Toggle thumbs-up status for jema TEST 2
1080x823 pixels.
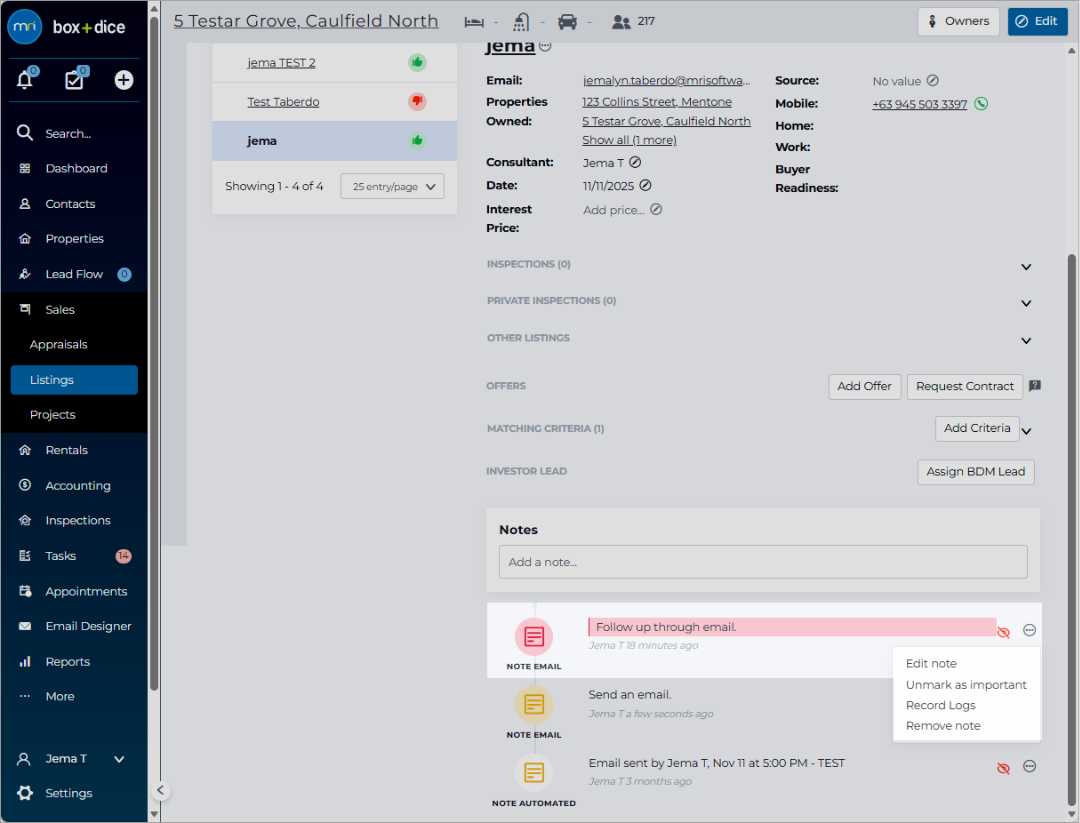[417, 63]
